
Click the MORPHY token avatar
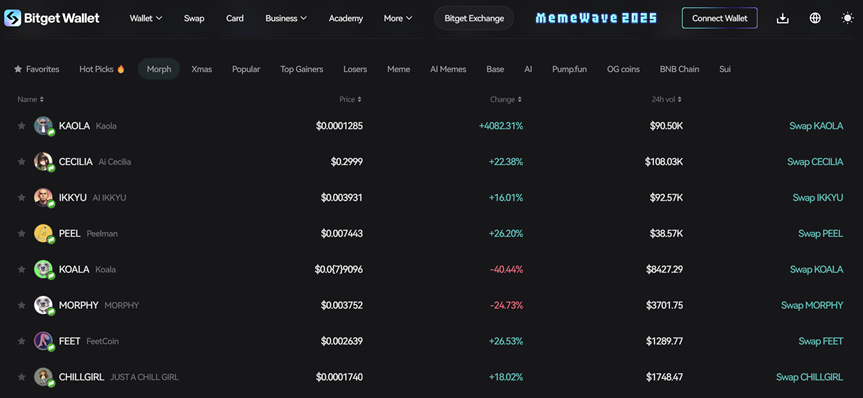(43, 305)
